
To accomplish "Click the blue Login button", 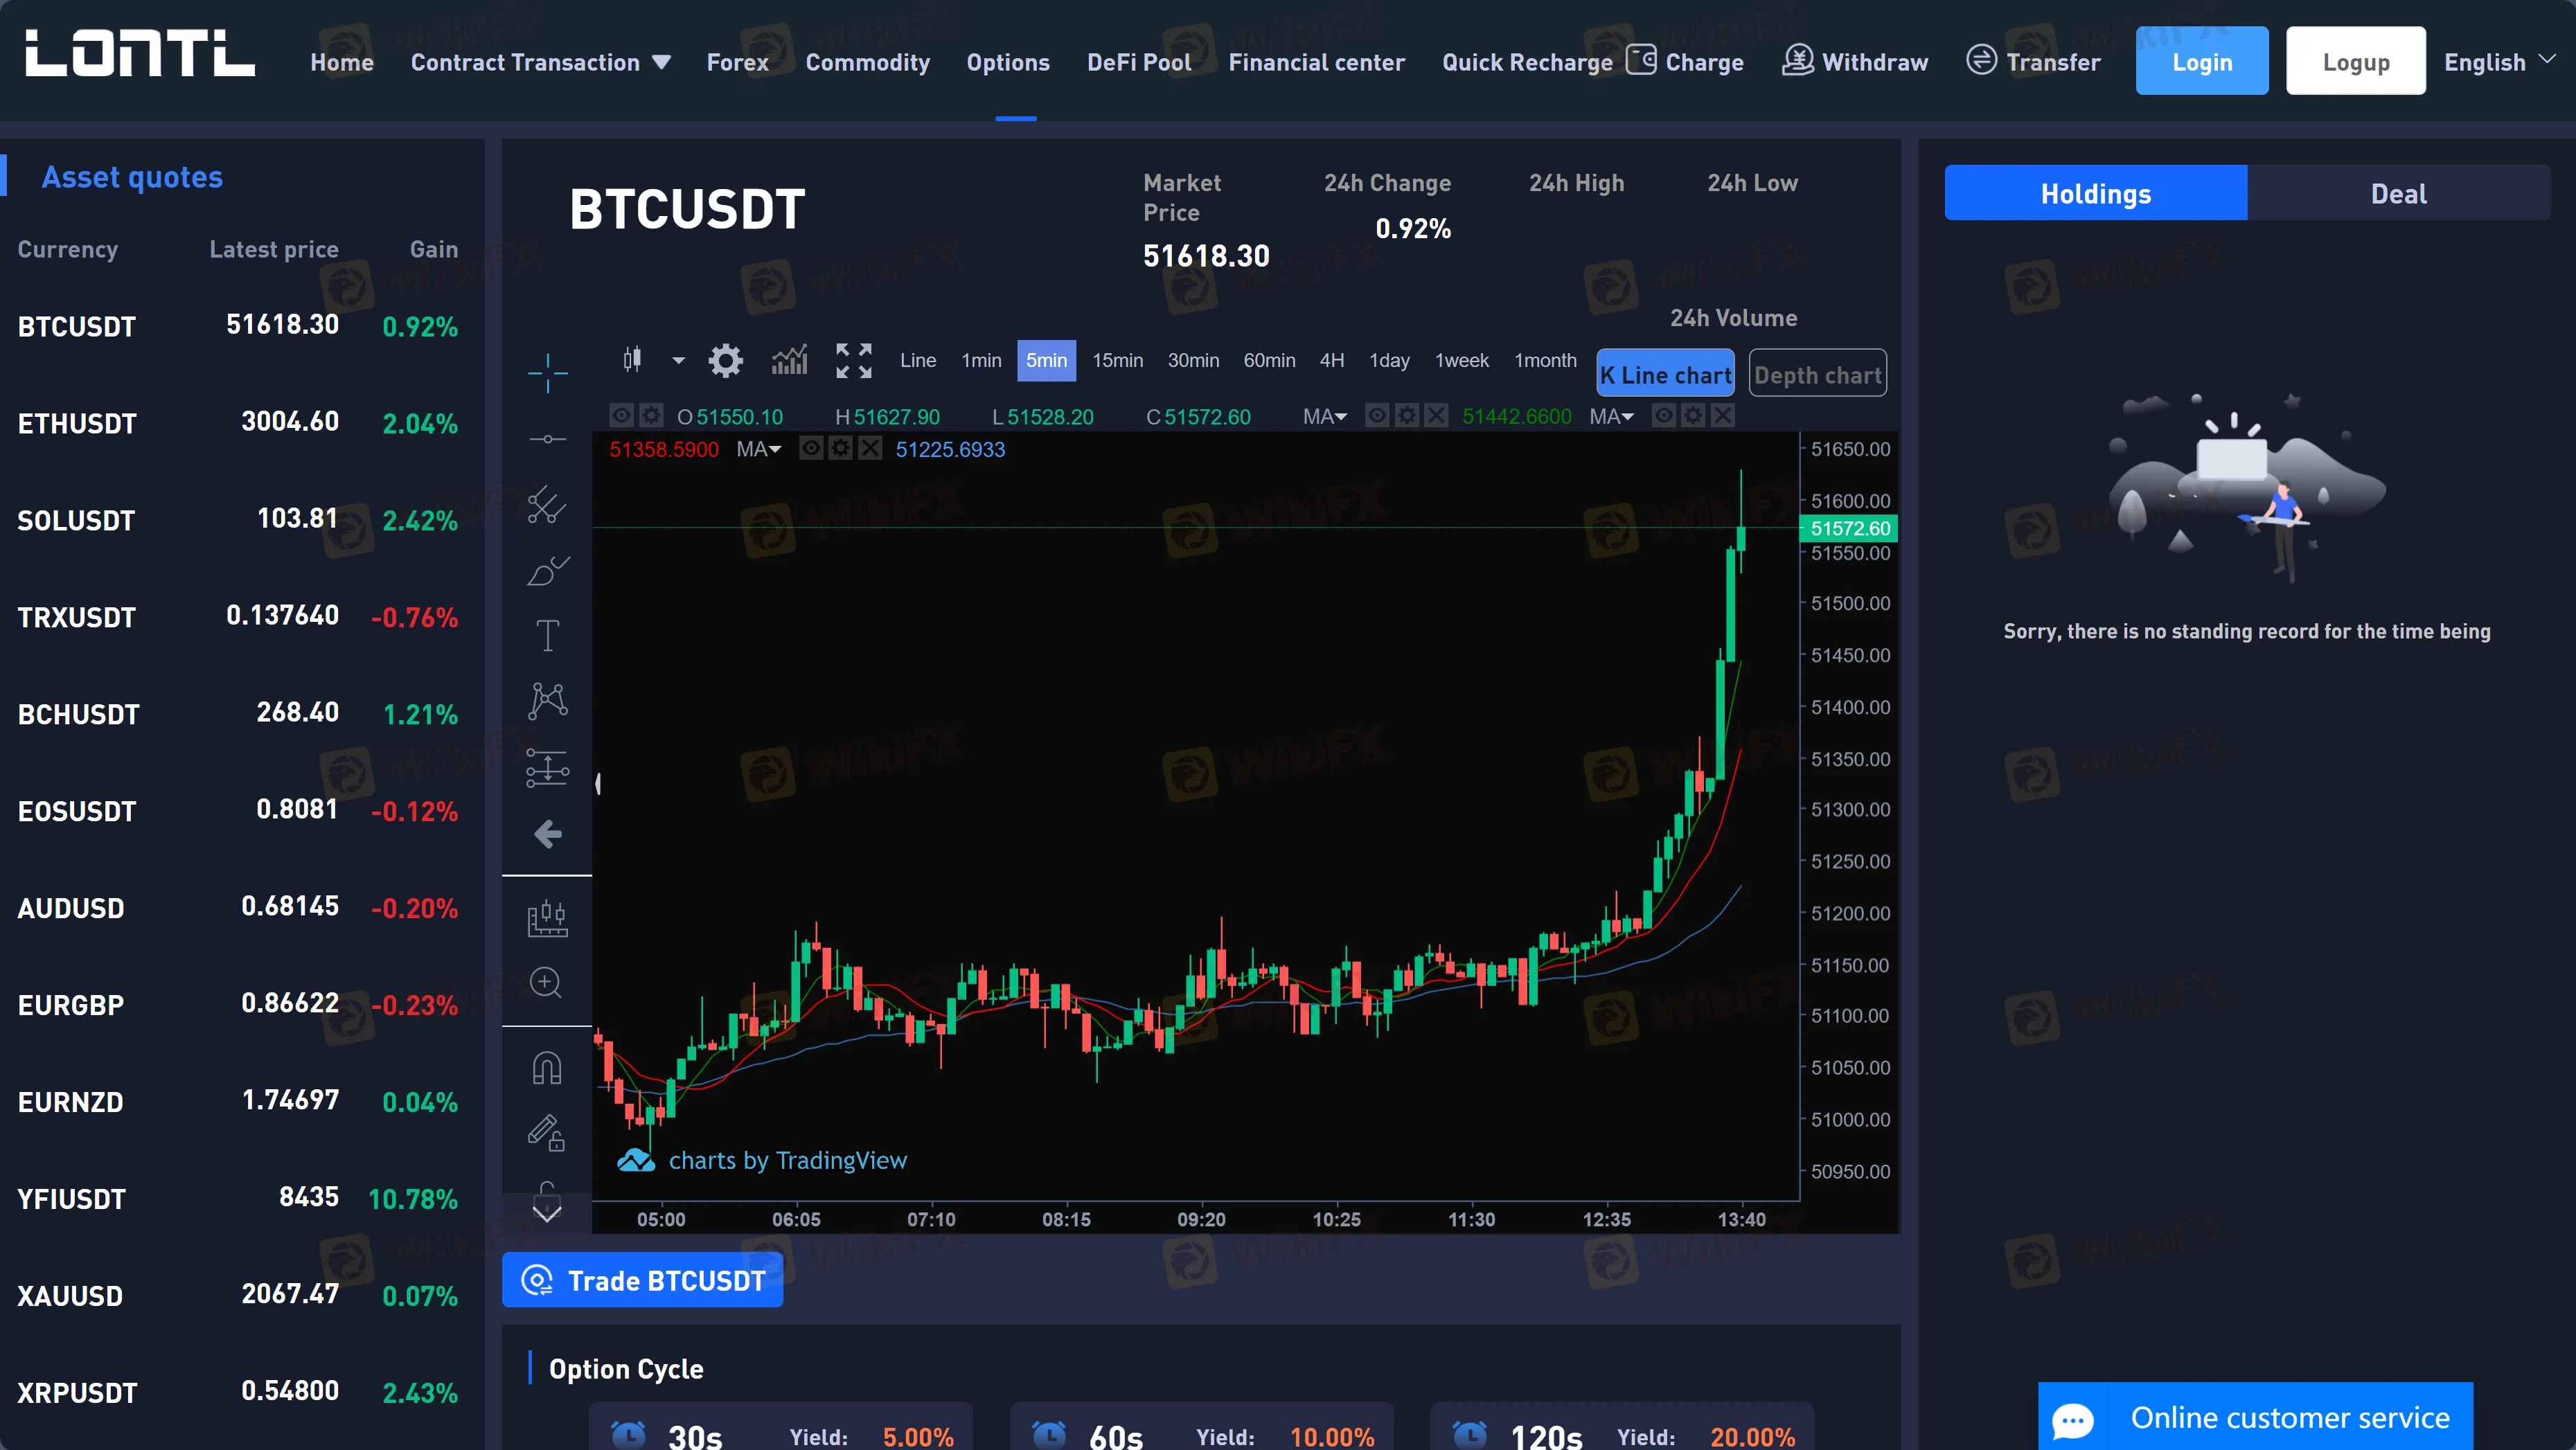I will 2201,62.
